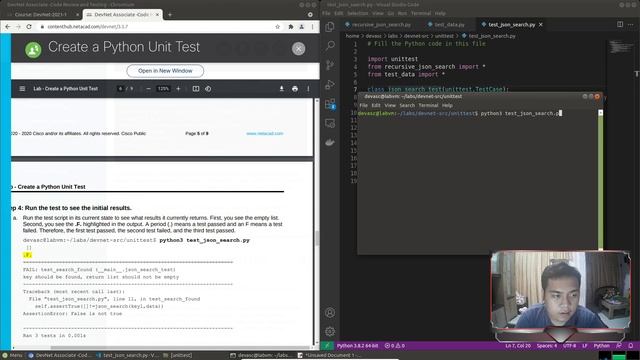Click Ln 7, Col 20 status indicator

tap(518, 346)
